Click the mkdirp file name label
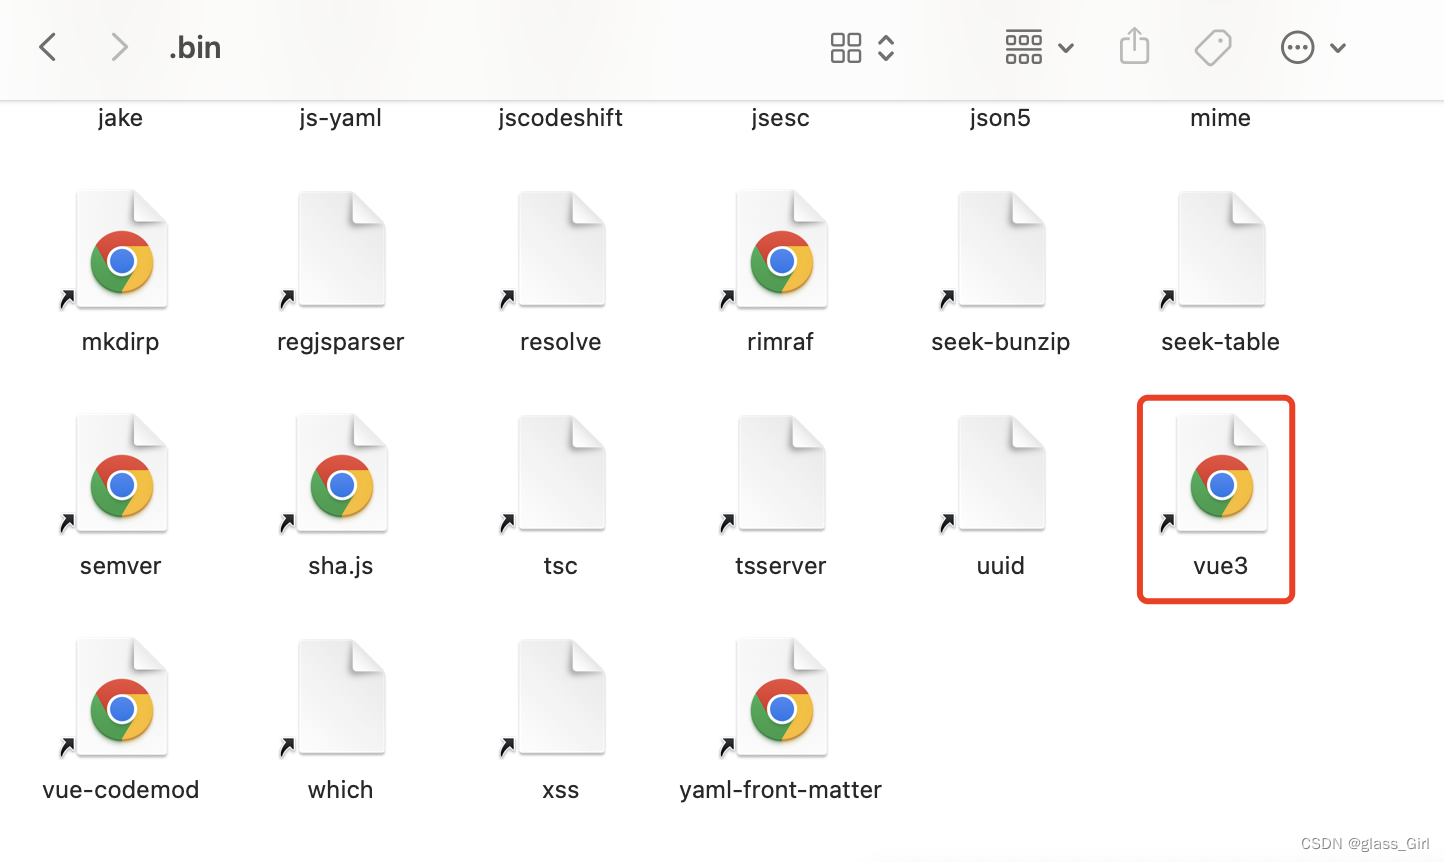The width and height of the screenshot is (1444, 862). point(120,342)
